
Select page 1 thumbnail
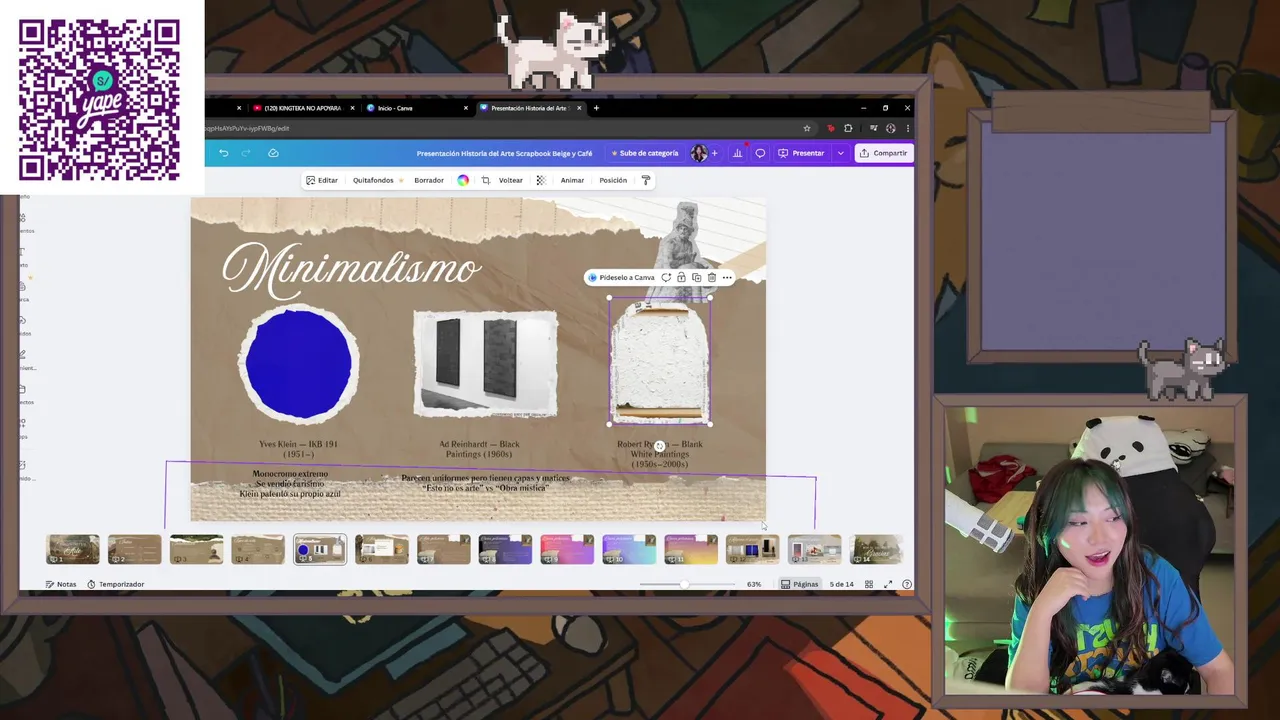click(73, 549)
